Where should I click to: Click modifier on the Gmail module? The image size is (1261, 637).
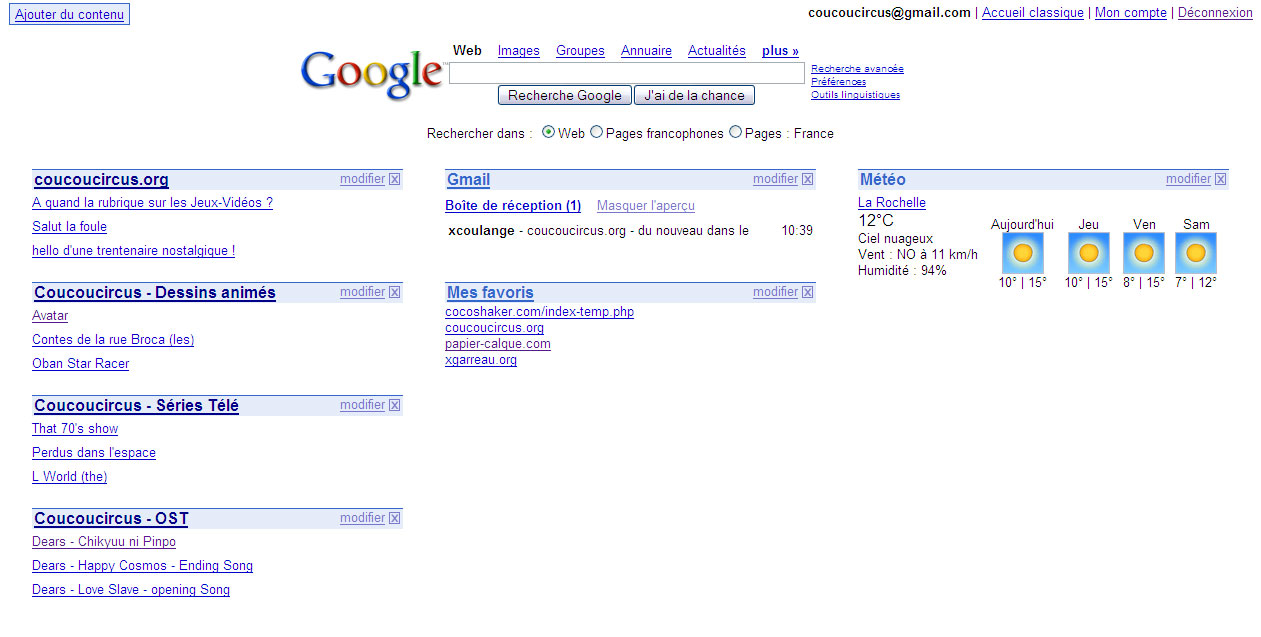coord(775,180)
